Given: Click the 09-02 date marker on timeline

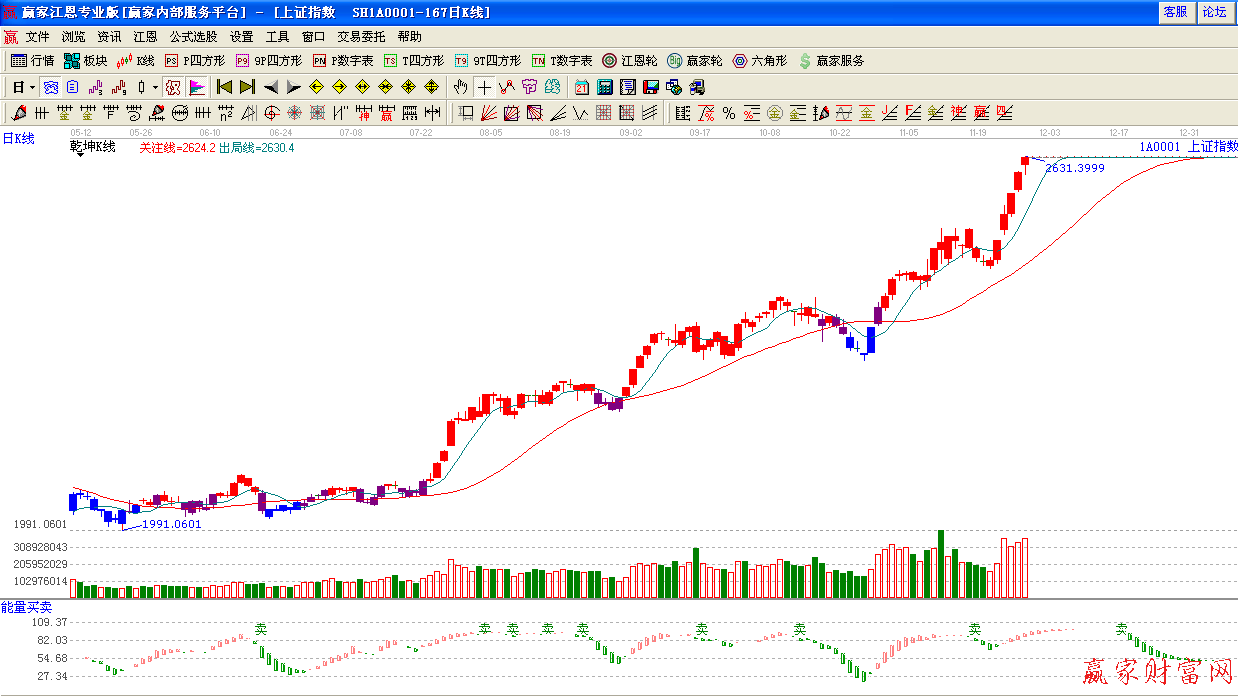Looking at the screenshot, I should click(630, 132).
